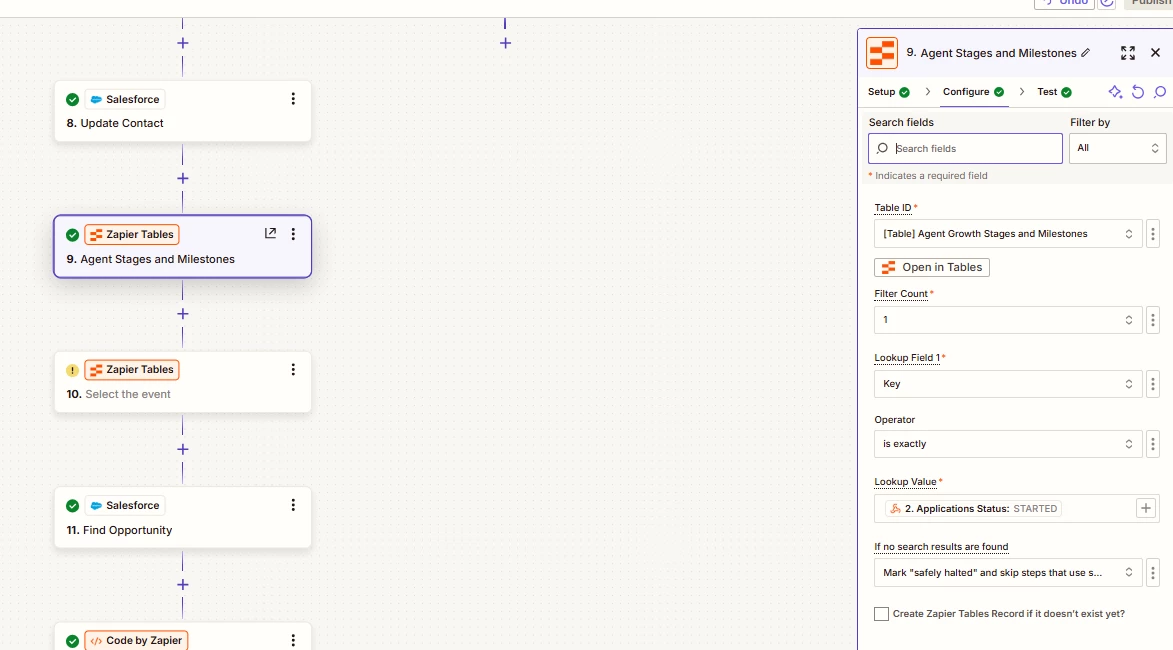Select step 11 Find Opportunity card

point(183,518)
